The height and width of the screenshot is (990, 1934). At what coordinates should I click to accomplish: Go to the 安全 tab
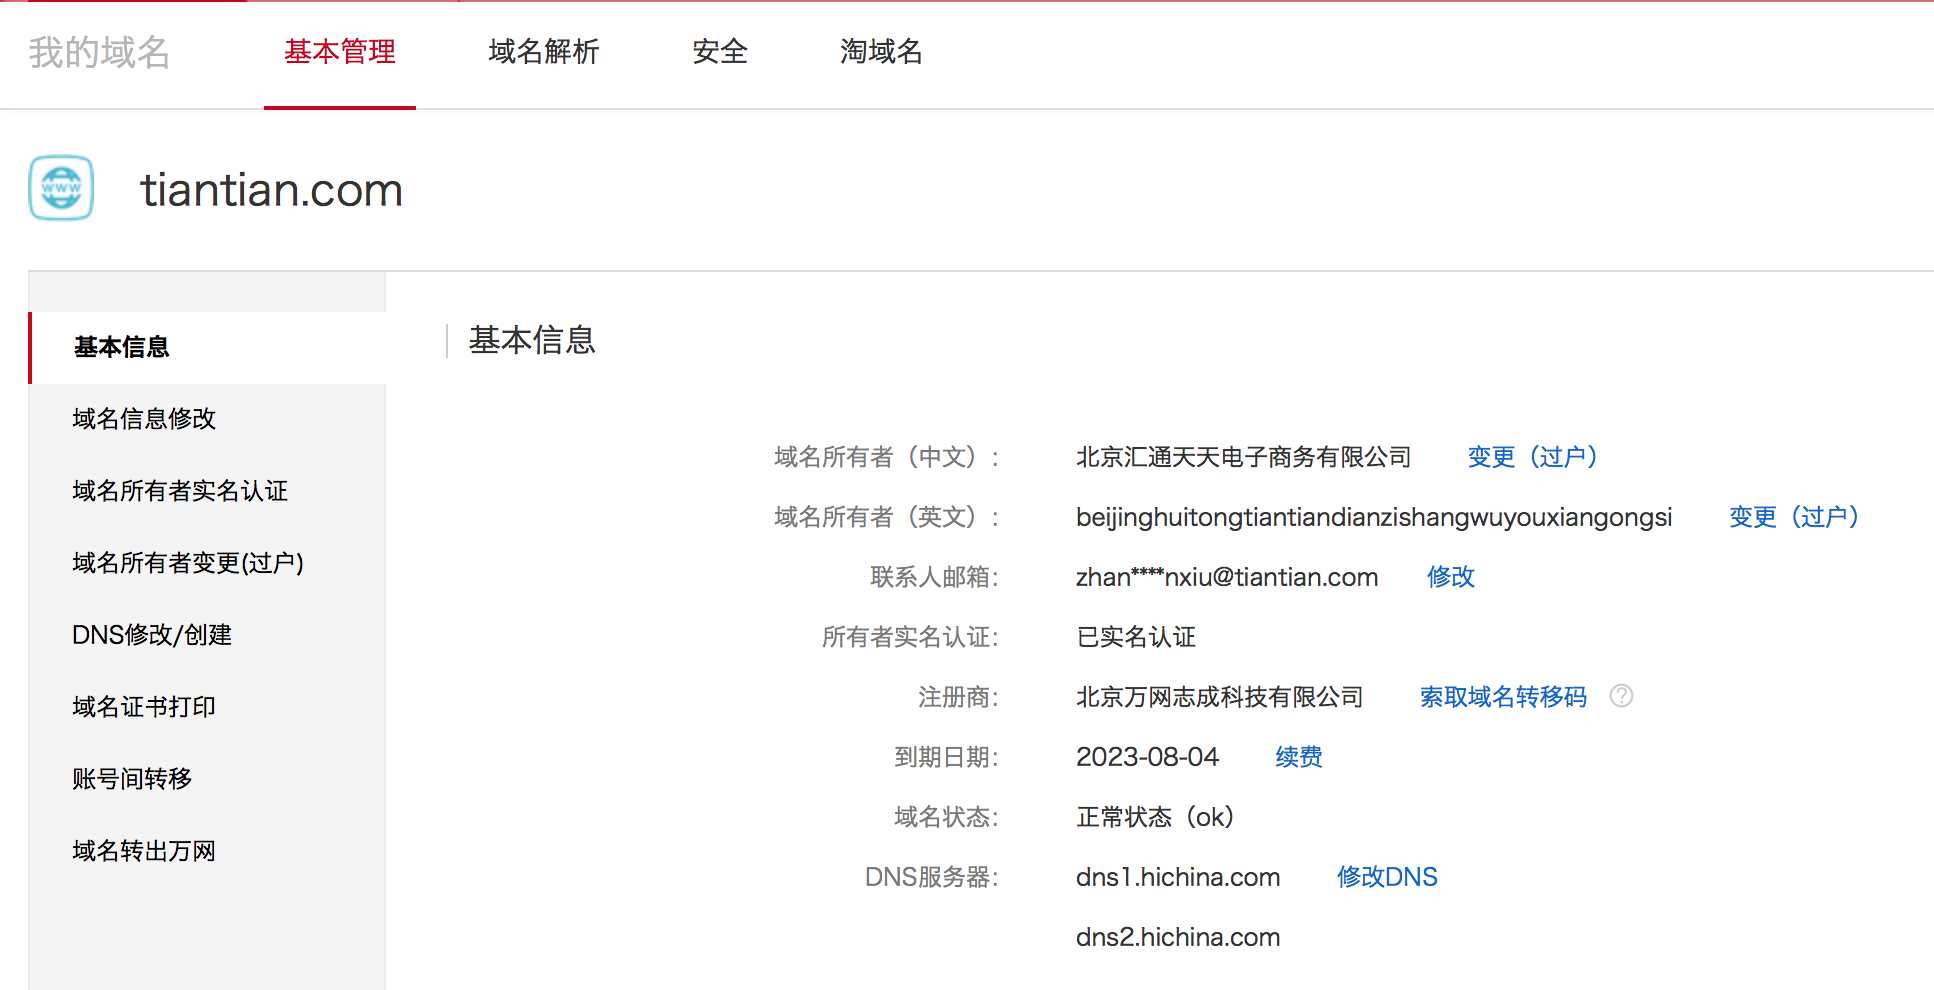pyautogui.click(x=720, y=52)
